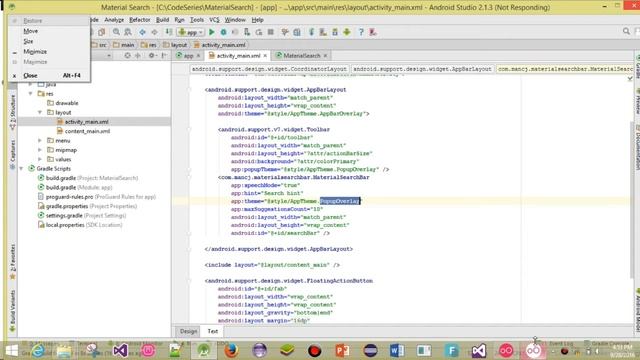Screen dimensions: 640x360
Task: Collapse the res folder in project tree
Action: [31, 93]
